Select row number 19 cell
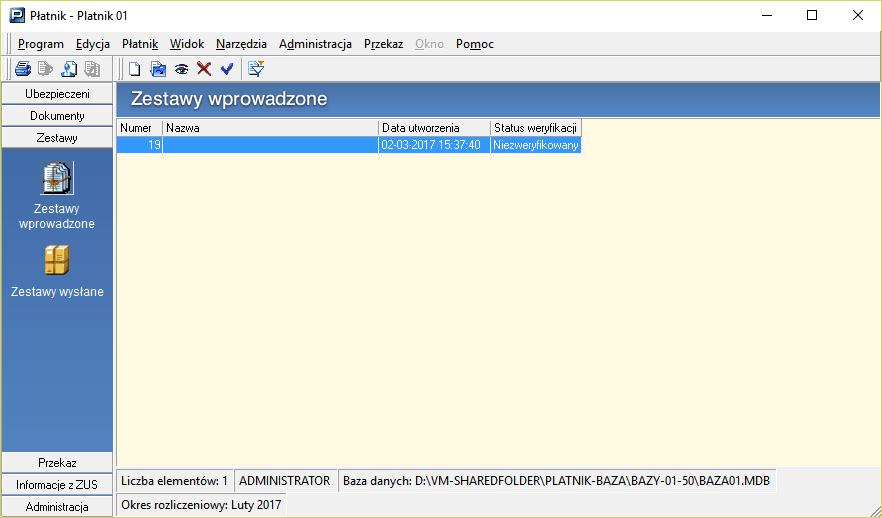 click(x=140, y=145)
